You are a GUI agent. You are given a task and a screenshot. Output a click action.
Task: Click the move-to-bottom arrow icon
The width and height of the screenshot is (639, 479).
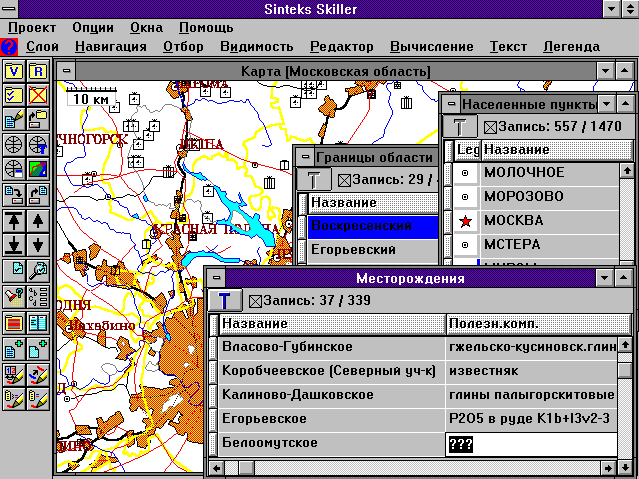click(x=14, y=244)
